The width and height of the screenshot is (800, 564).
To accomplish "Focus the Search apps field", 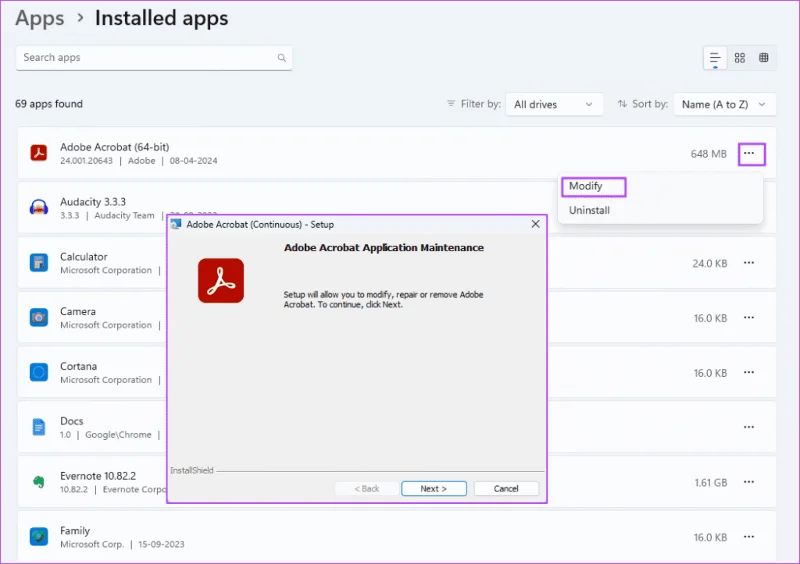I will (x=154, y=58).
